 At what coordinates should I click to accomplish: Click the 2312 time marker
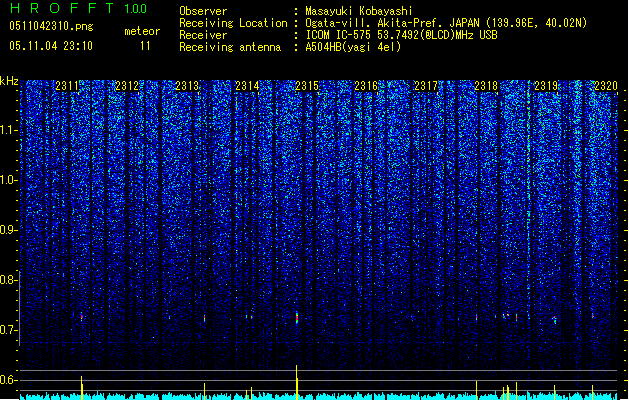click(127, 86)
